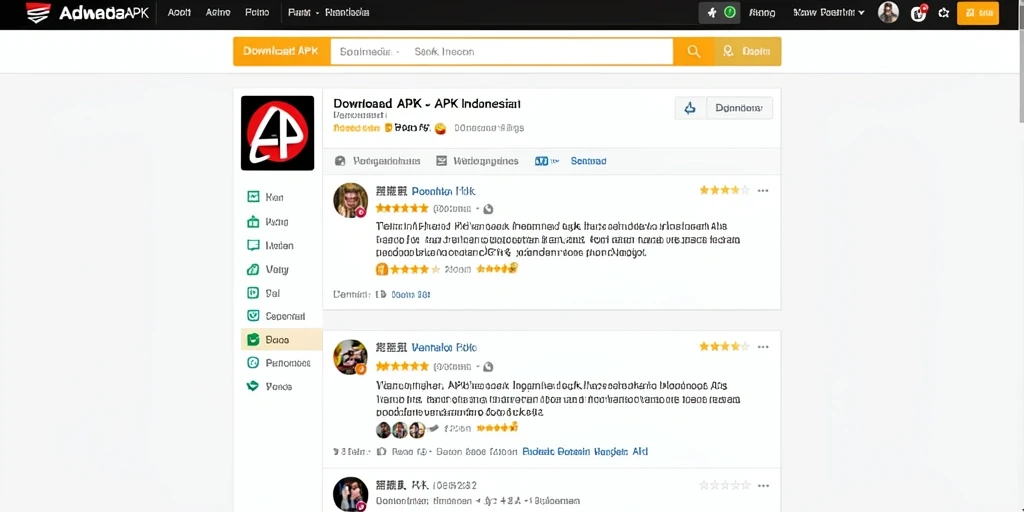Open the third reviewer's avatar picture

click(351, 494)
